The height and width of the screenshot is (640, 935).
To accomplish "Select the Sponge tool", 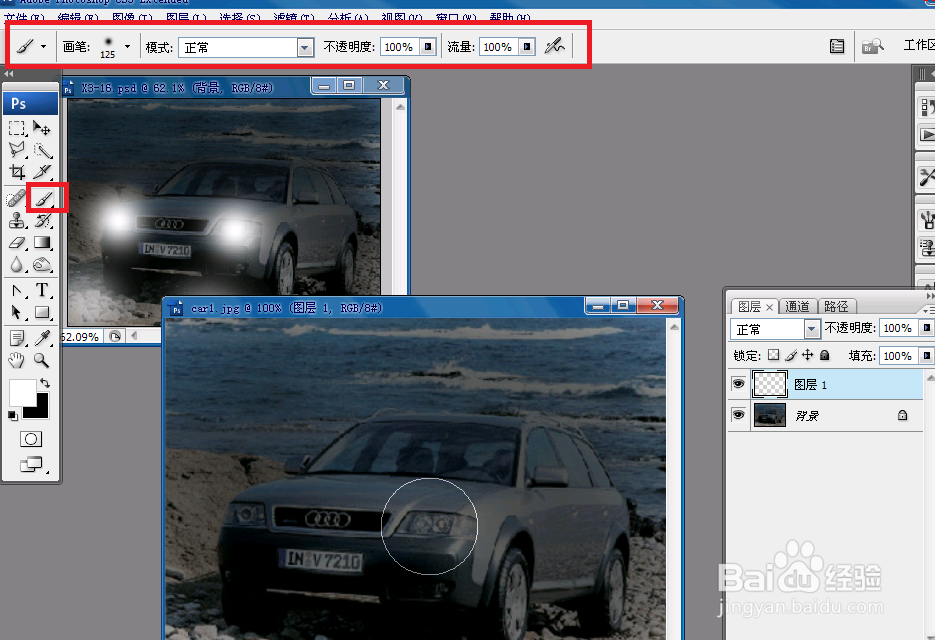I will tap(42, 264).
